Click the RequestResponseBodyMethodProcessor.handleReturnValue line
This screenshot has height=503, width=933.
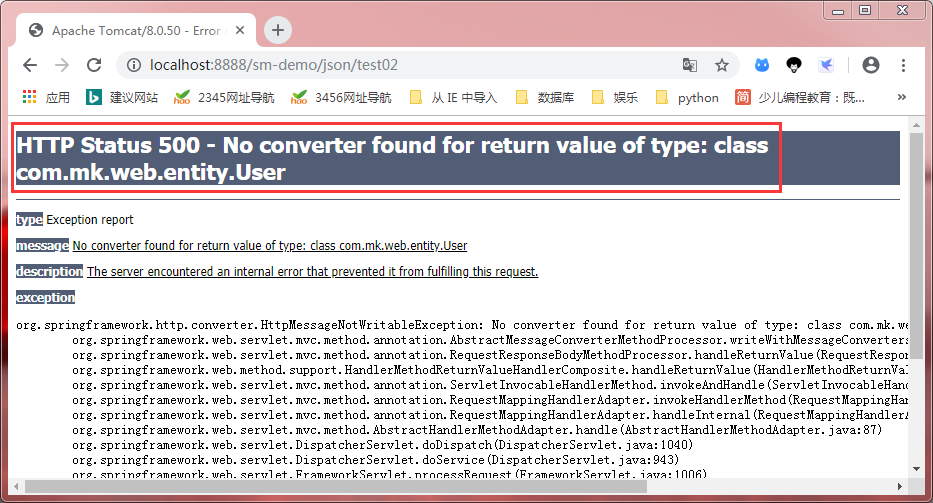[x=490, y=355]
